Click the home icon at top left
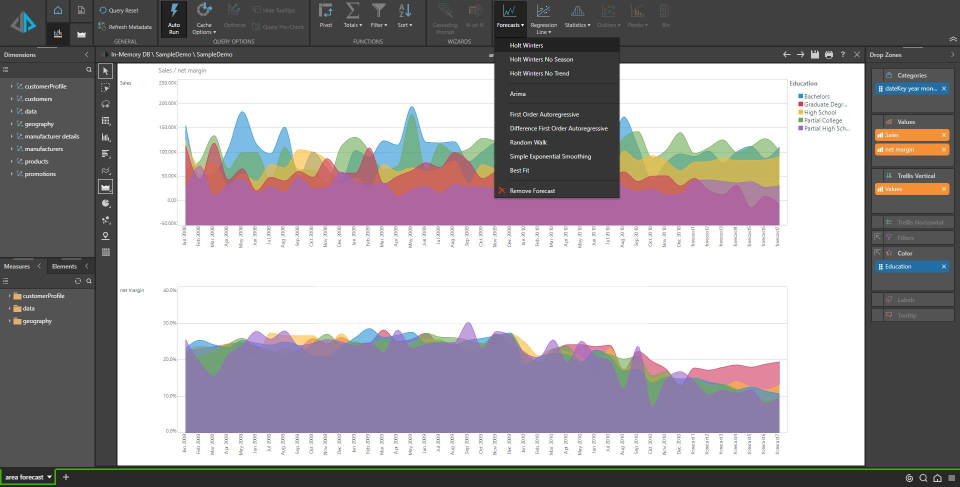The image size is (960, 487). [58, 10]
